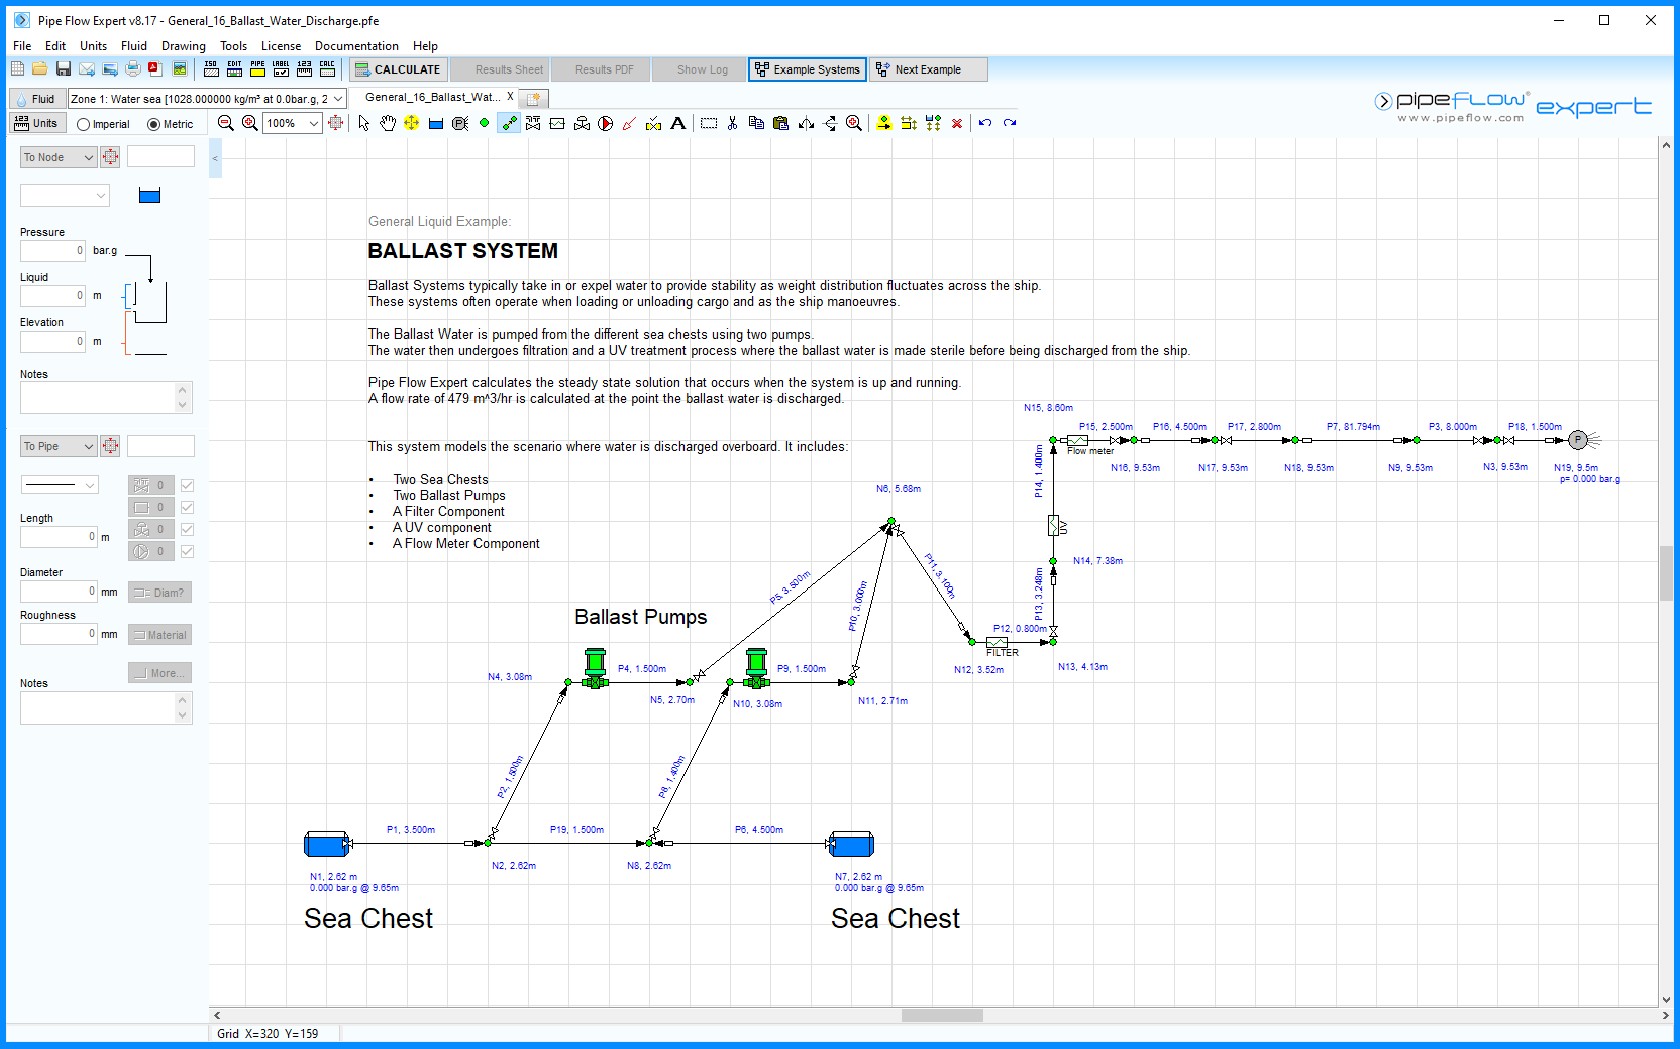Image resolution: width=1680 pixels, height=1049 pixels.
Task: Create a PDF with the red PDF icon
Action: [156, 69]
